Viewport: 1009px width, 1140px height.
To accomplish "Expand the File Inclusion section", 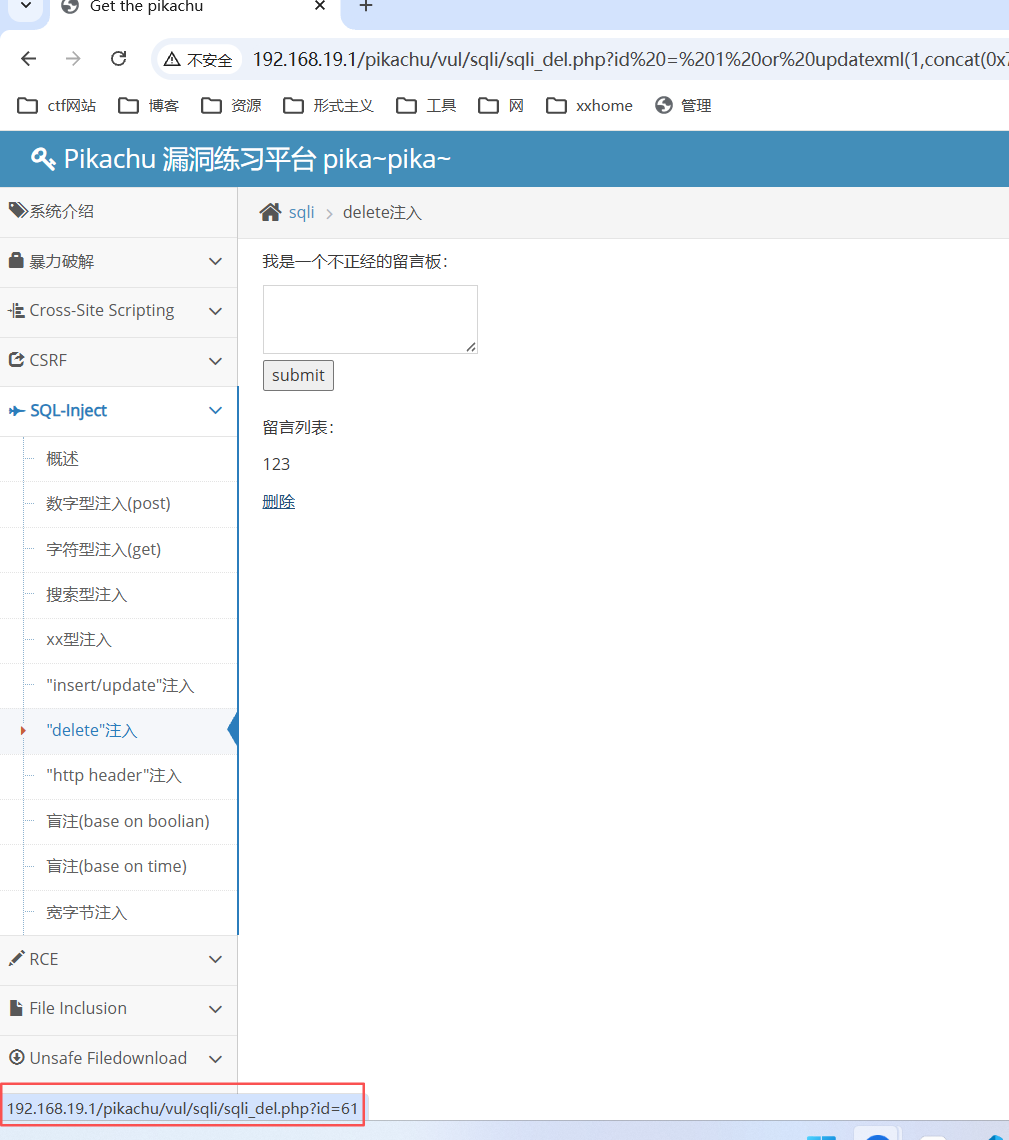I will [x=118, y=1009].
